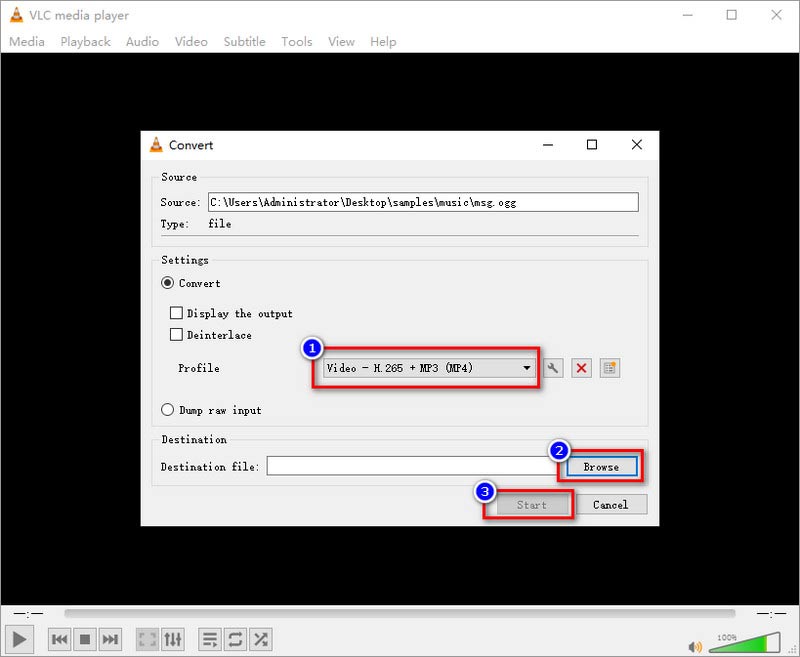Viewport: 800px width, 657px height.
Task: Maximize the VLC main window
Action: coord(732,15)
